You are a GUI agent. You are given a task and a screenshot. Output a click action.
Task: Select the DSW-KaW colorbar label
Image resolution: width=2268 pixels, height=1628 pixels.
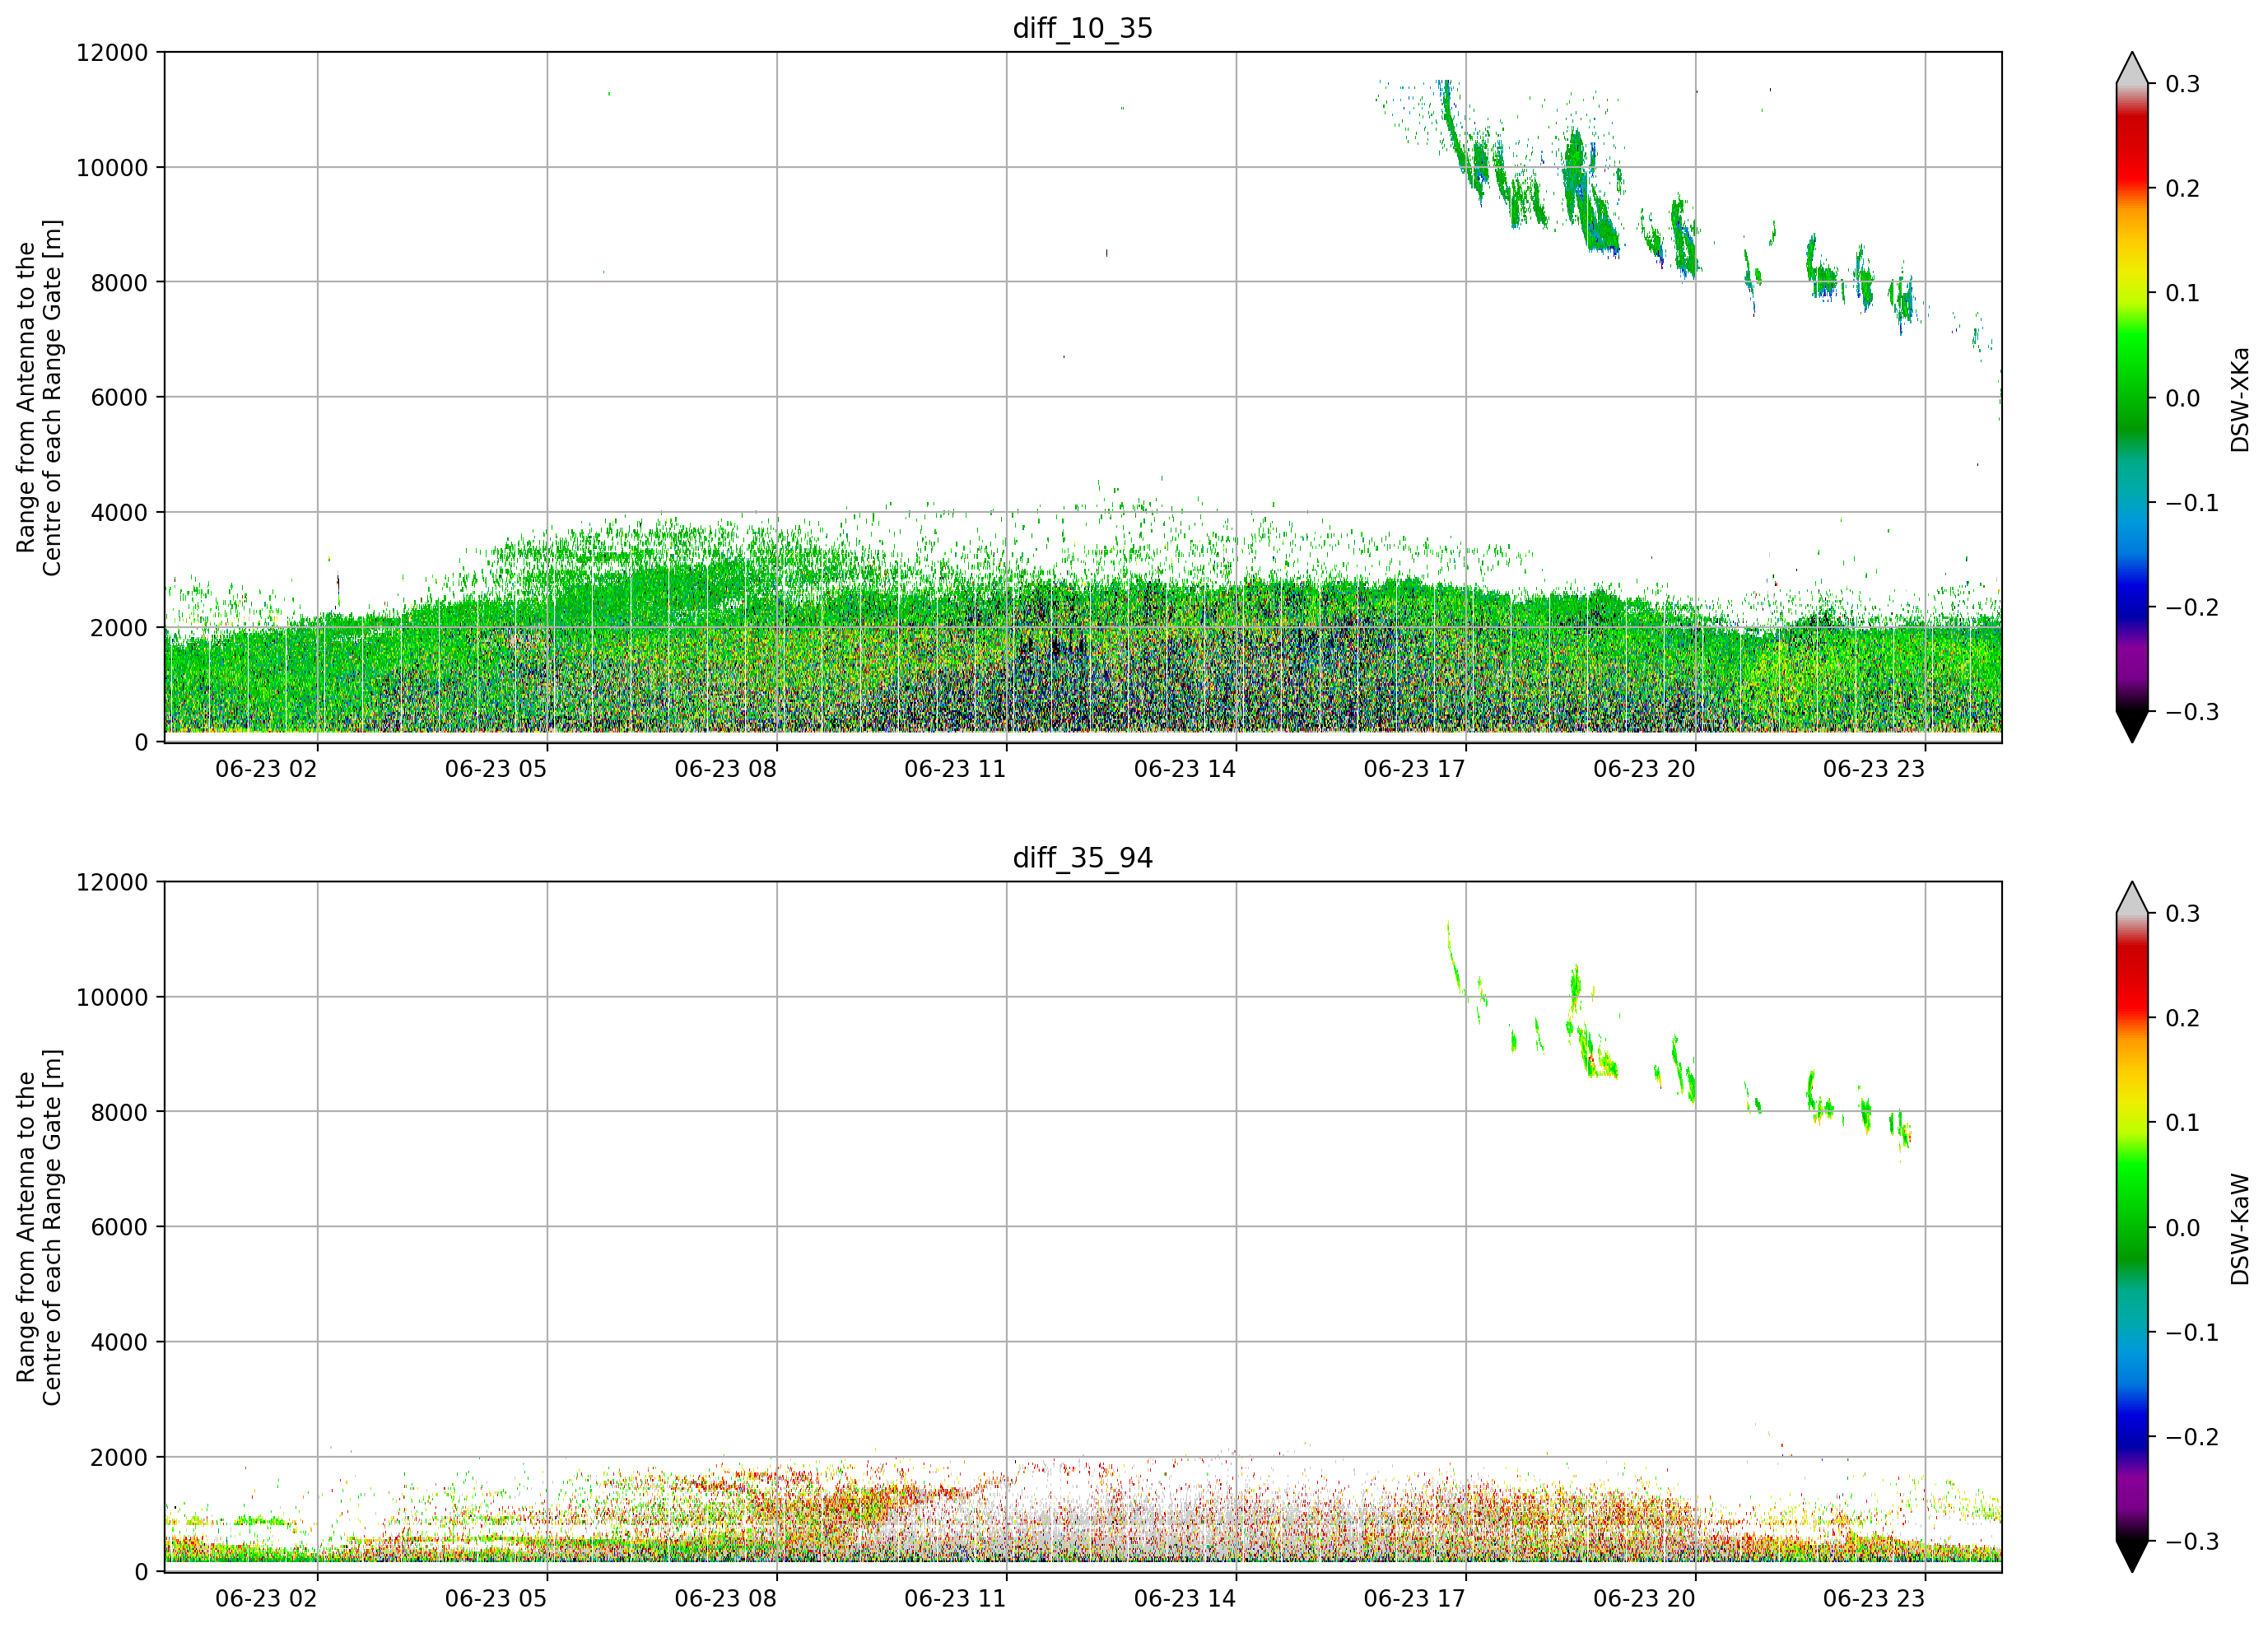click(2240, 1229)
